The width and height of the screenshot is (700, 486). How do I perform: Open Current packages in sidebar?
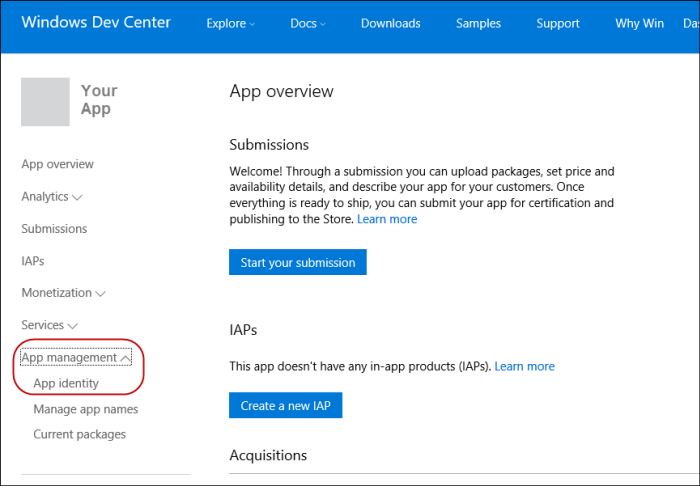(x=80, y=434)
